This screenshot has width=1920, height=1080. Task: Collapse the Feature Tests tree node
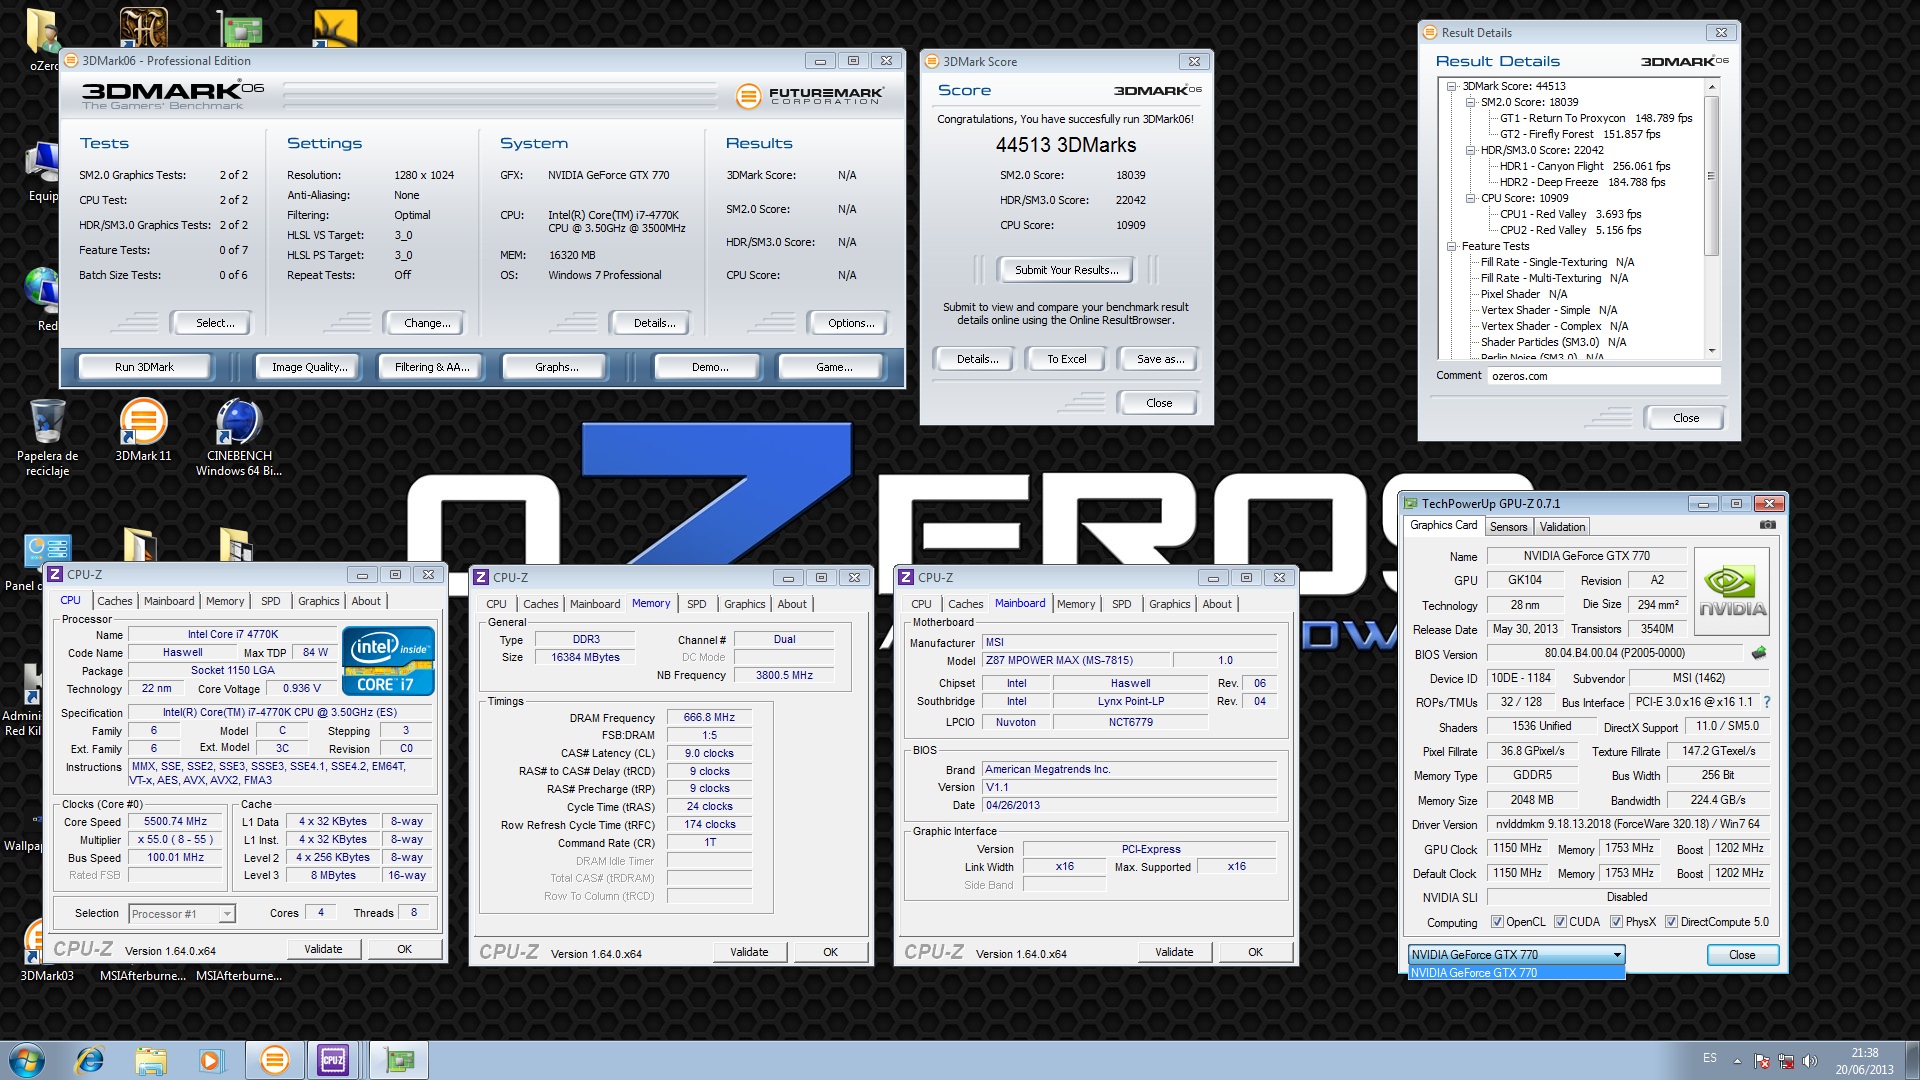click(x=1451, y=246)
